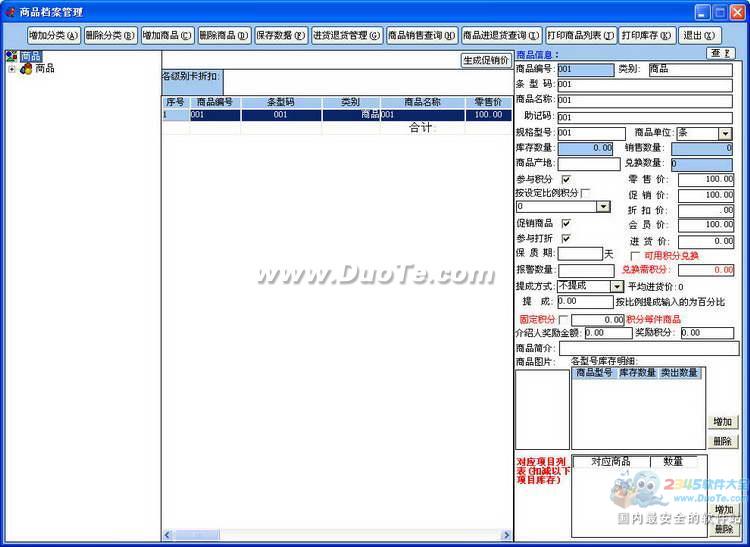750x547 pixels.
Task: Click 打印库存 (K) button
Action: (647, 35)
